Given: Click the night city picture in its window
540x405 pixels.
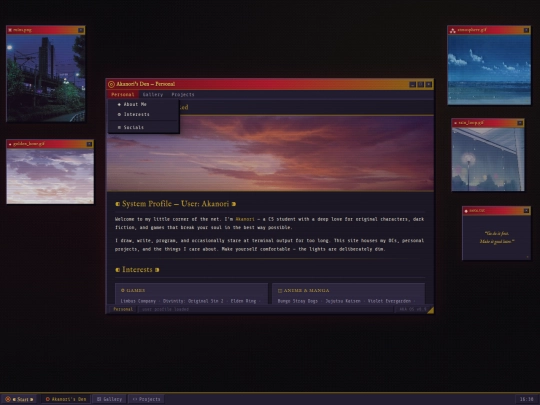Looking at the screenshot, I should 46,78.
